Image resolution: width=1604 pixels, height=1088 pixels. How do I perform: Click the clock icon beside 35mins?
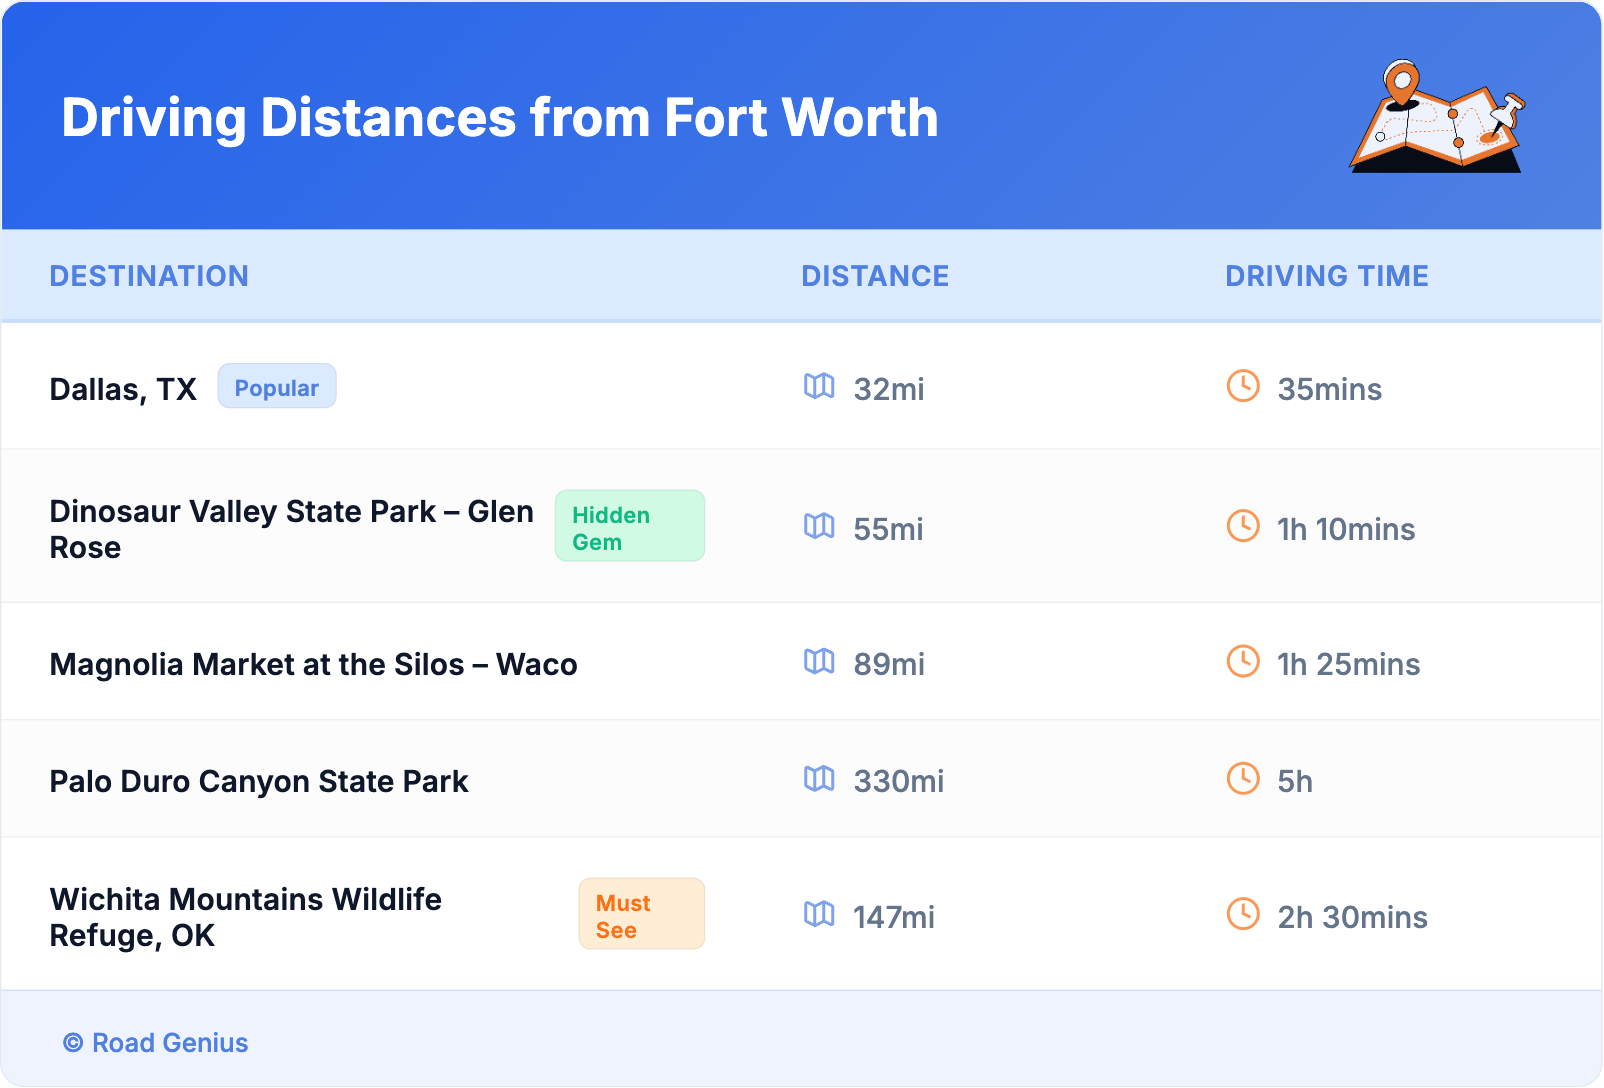(1242, 386)
